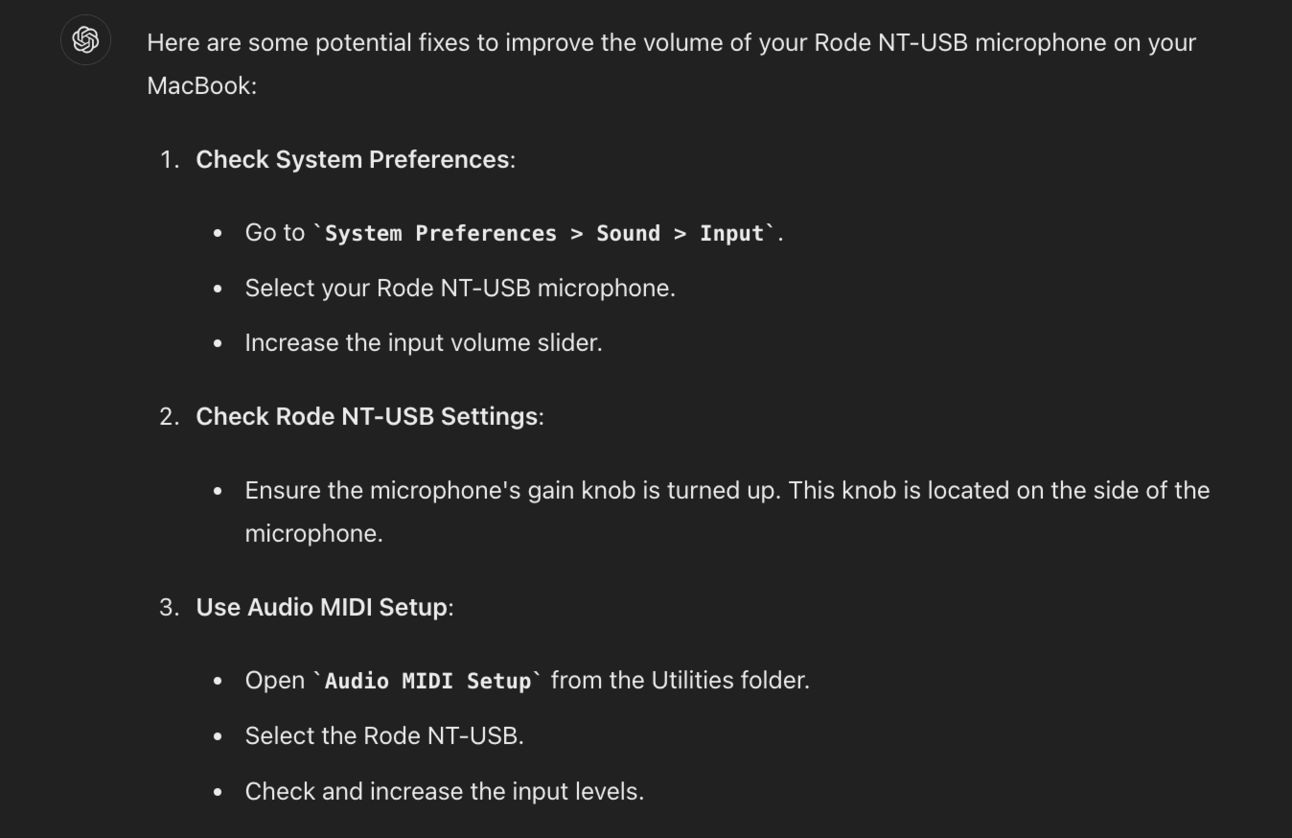
Task: Click the 'Check Rode NT-USB Settings' heading
Action: click(366, 416)
